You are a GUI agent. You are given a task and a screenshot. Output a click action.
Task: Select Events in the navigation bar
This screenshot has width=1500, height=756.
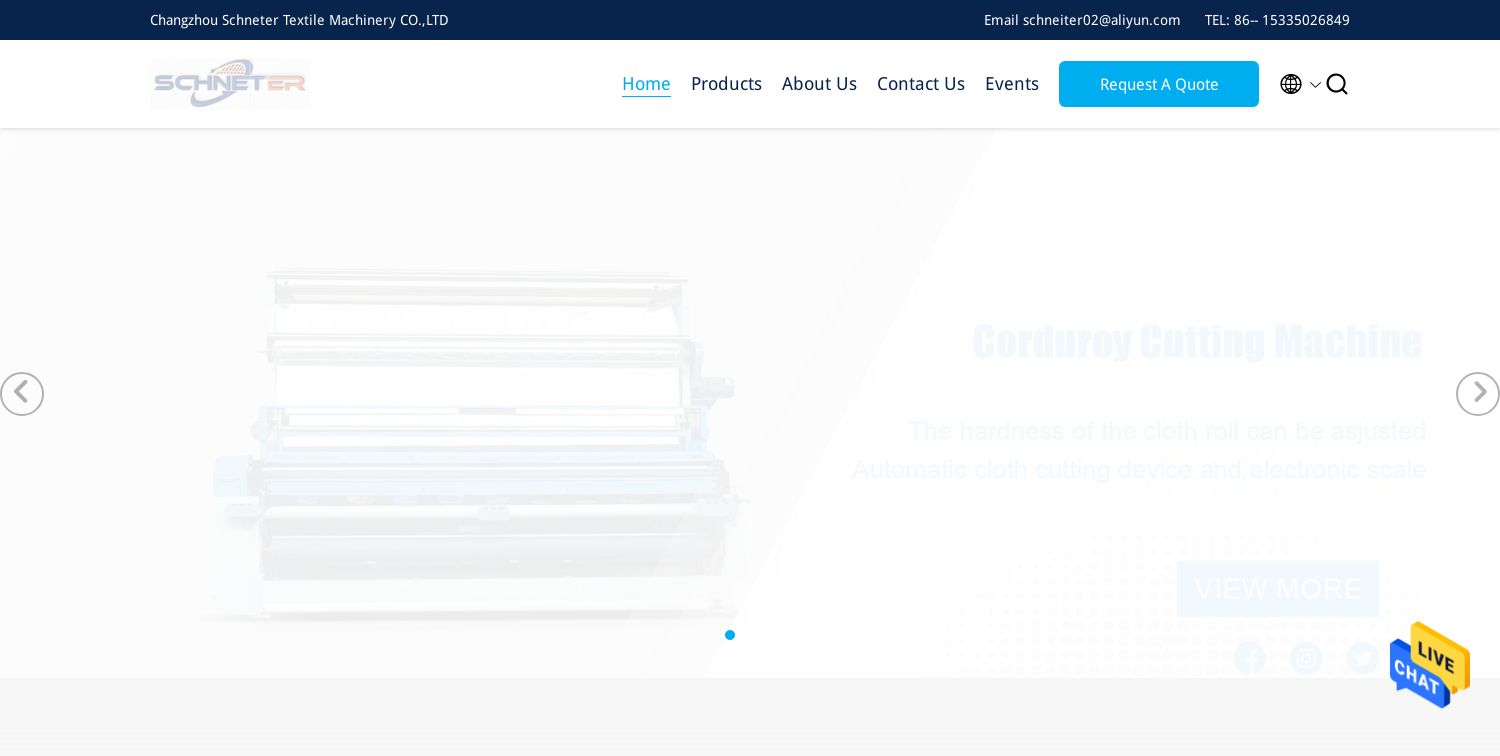pyautogui.click(x=1011, y=84)
